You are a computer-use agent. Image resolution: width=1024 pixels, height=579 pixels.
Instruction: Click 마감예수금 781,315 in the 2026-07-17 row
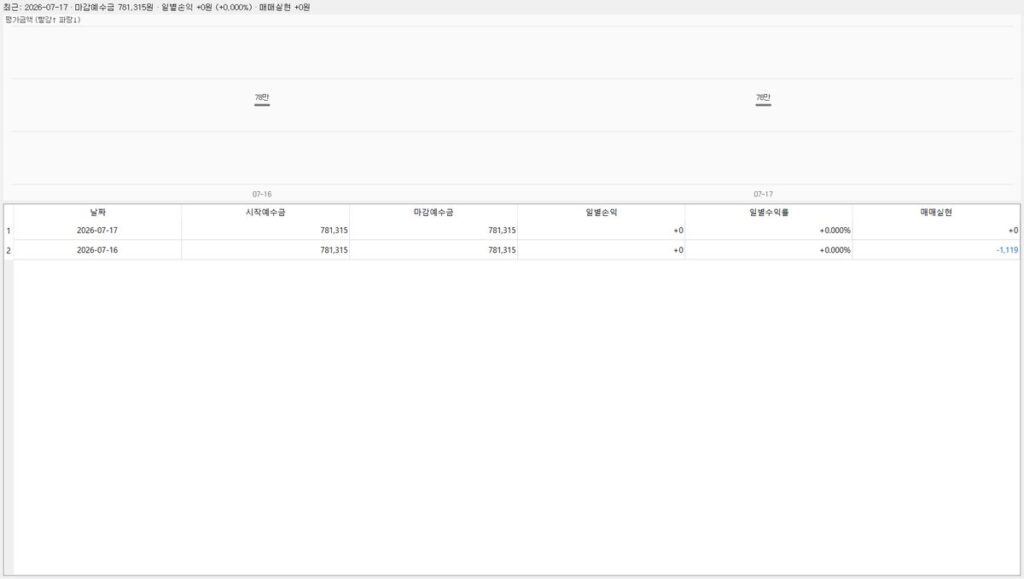coord(433,230)
